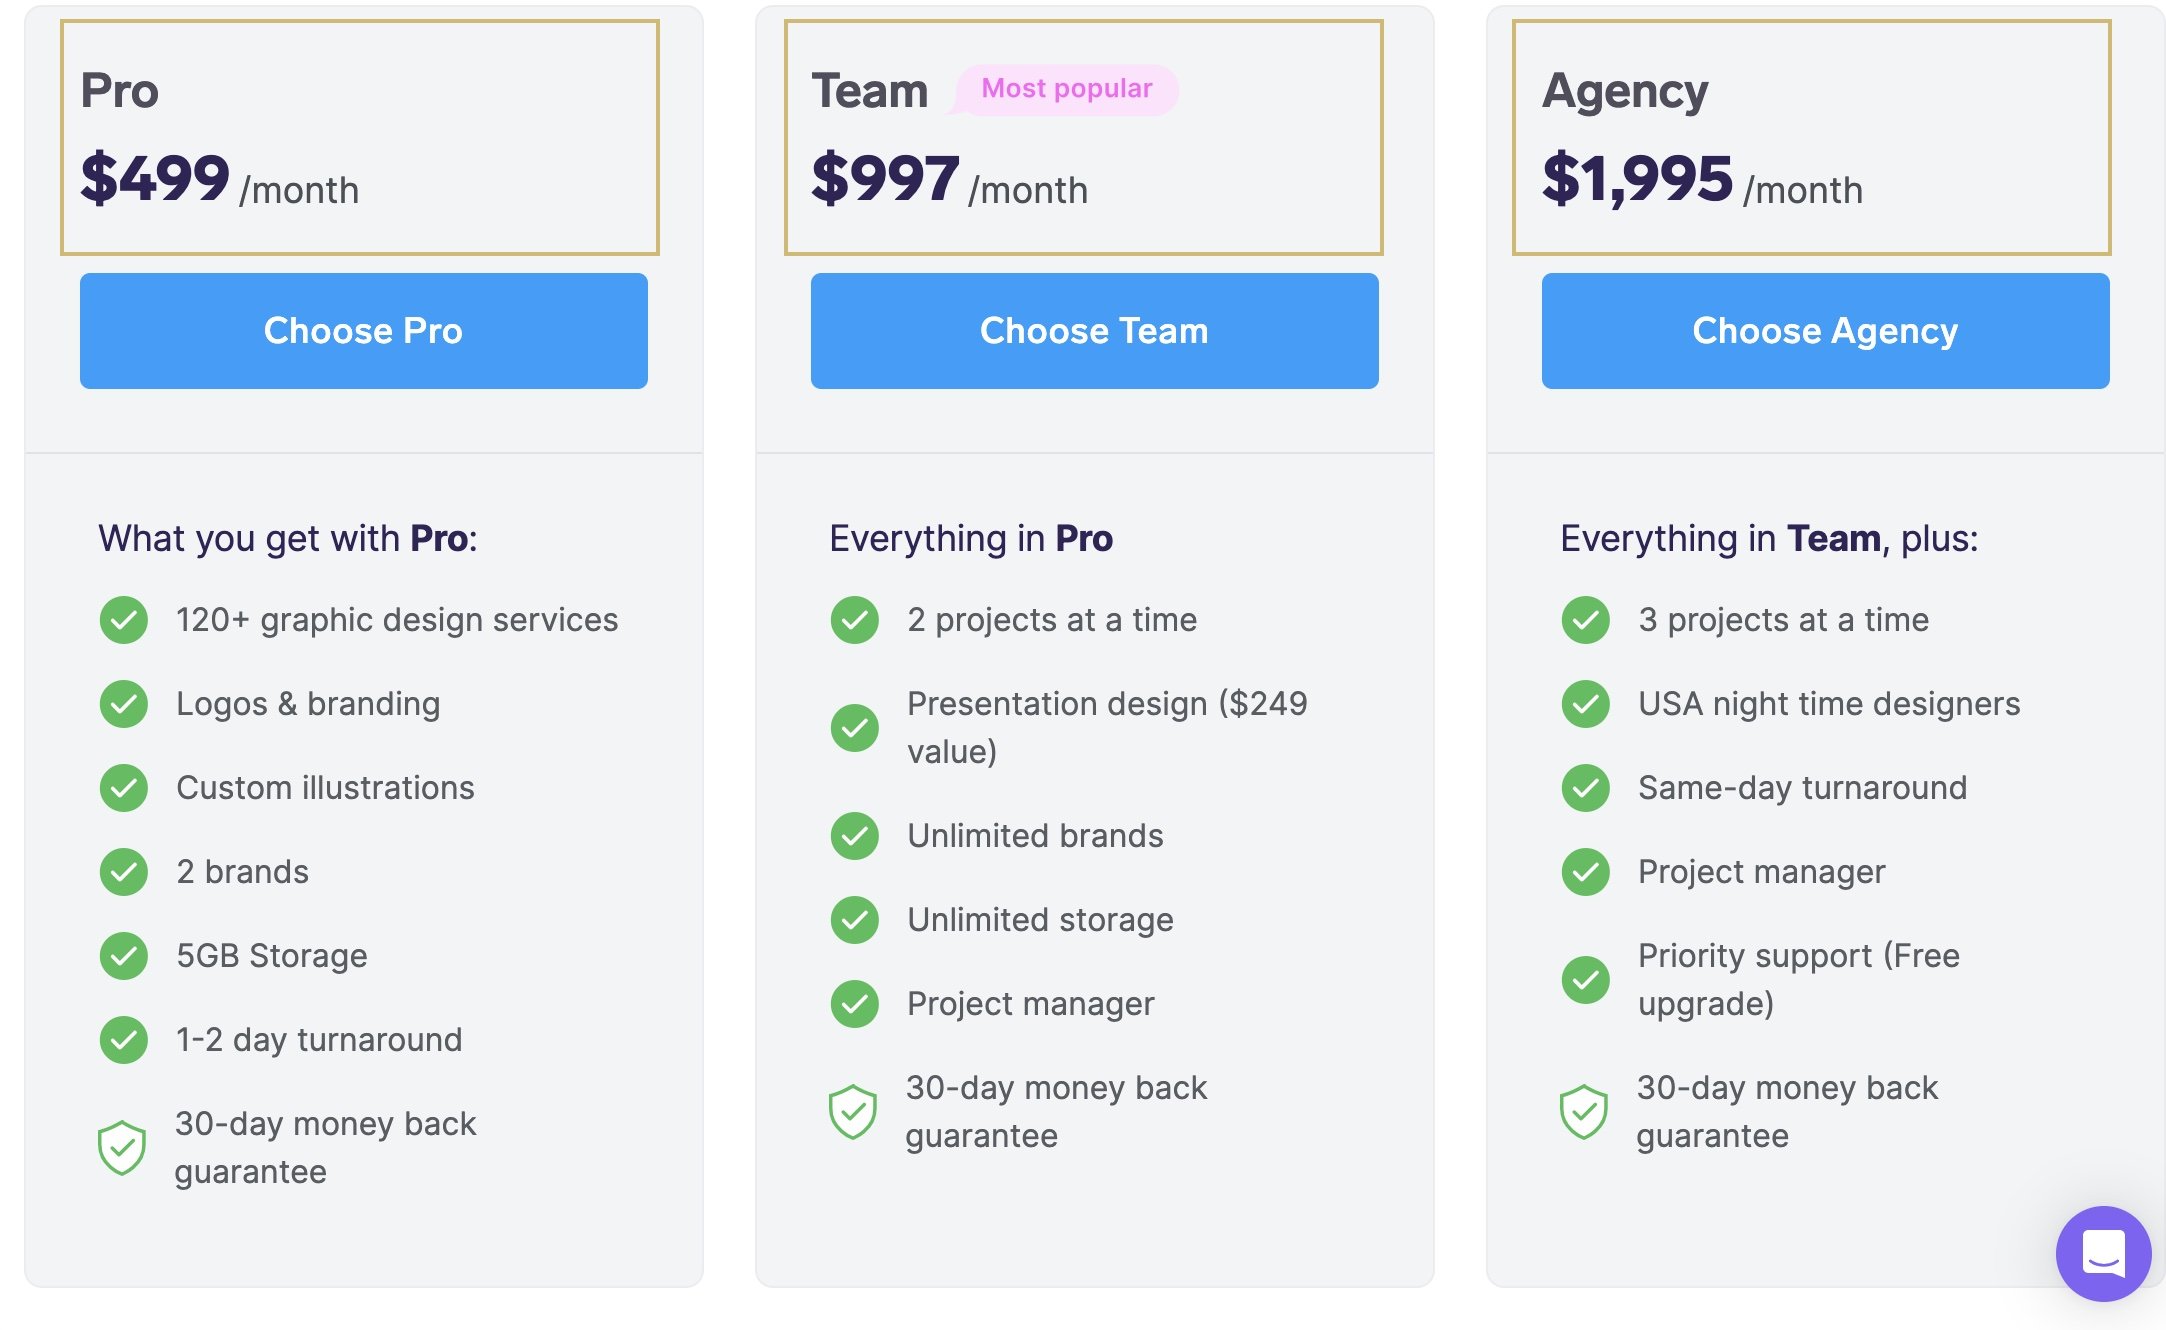This screenshot has height=1330, width=2166.
Task: Click the shield icon in Team guarantee
Action: pyautogui.click(x=853, y=1111)
